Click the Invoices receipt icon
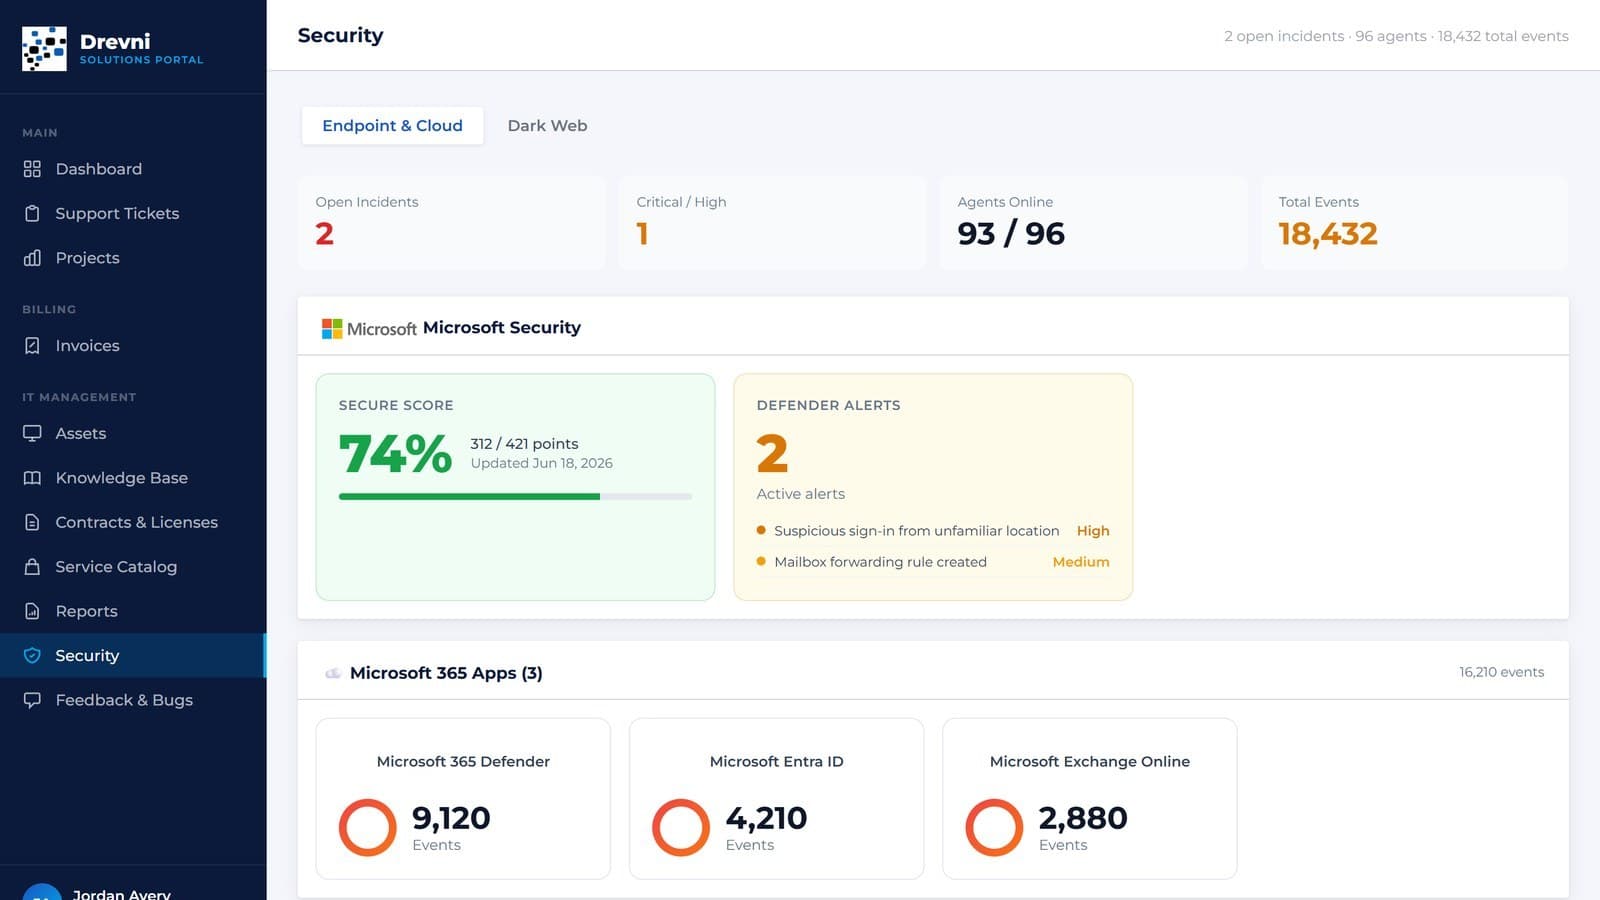Image resolution: width=1600 pixels, height=900 pixels. click(x=32, y=346)
